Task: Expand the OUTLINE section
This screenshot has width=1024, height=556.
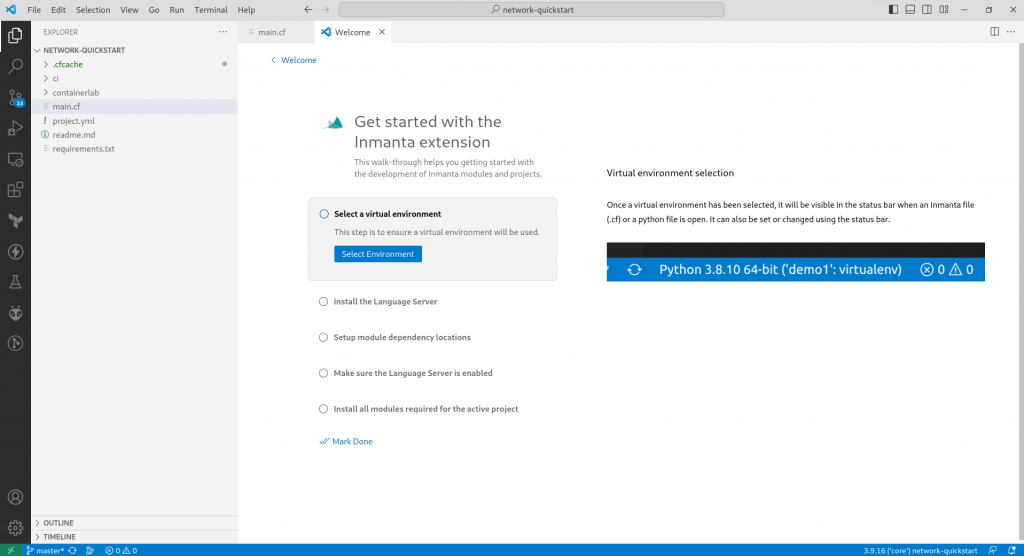Action: [134, 523]
